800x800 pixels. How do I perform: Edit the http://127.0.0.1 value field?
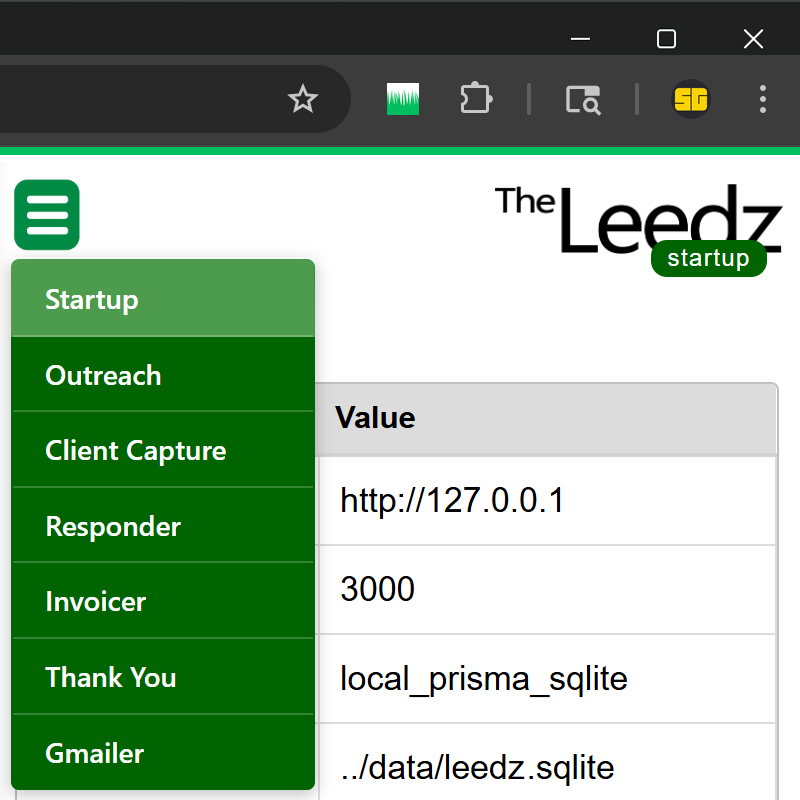tap(547, 500)
